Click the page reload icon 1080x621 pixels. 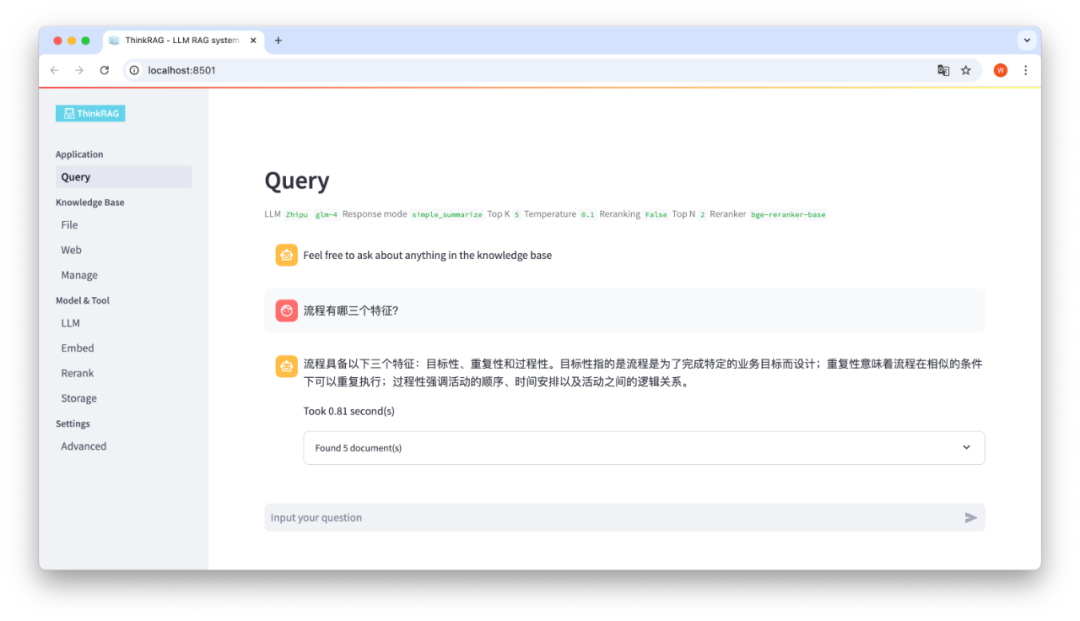(104, 70)
